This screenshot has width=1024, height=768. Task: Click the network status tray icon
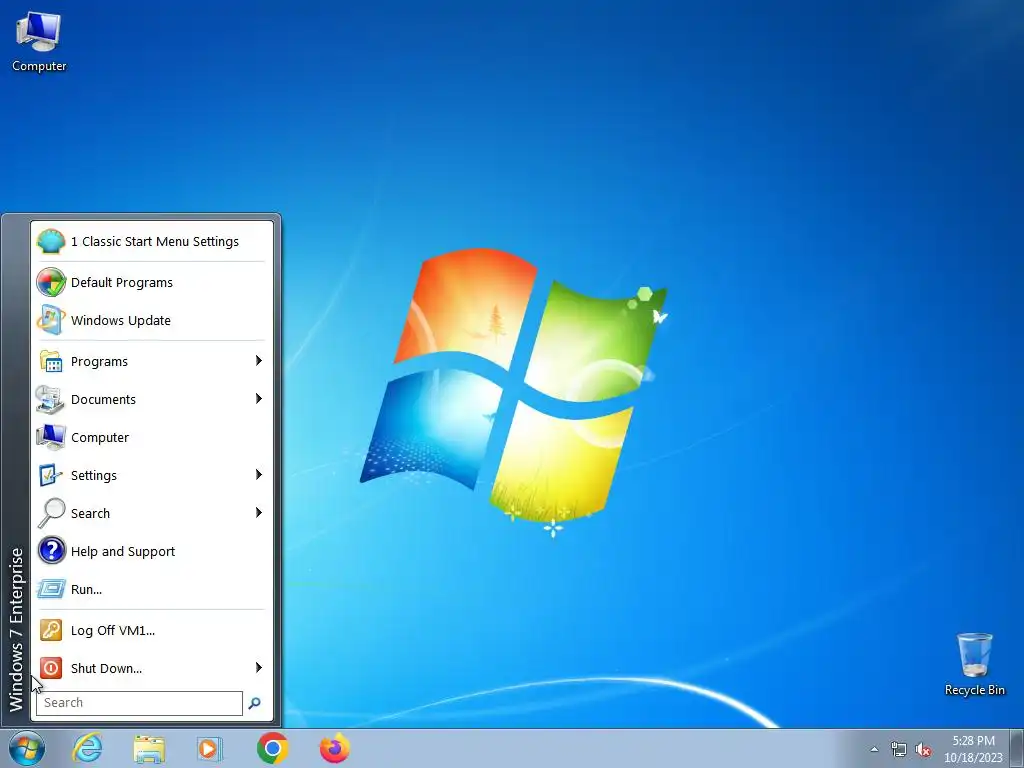(x=899, y=749)
